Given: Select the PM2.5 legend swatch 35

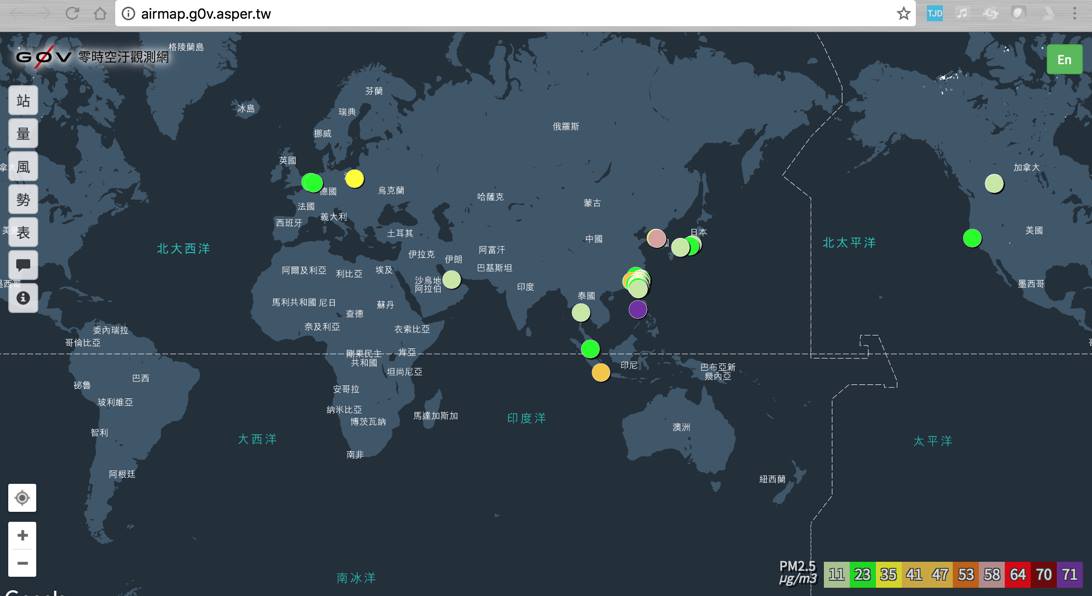Looking at the screenshot, I should [x=888, y=574].
